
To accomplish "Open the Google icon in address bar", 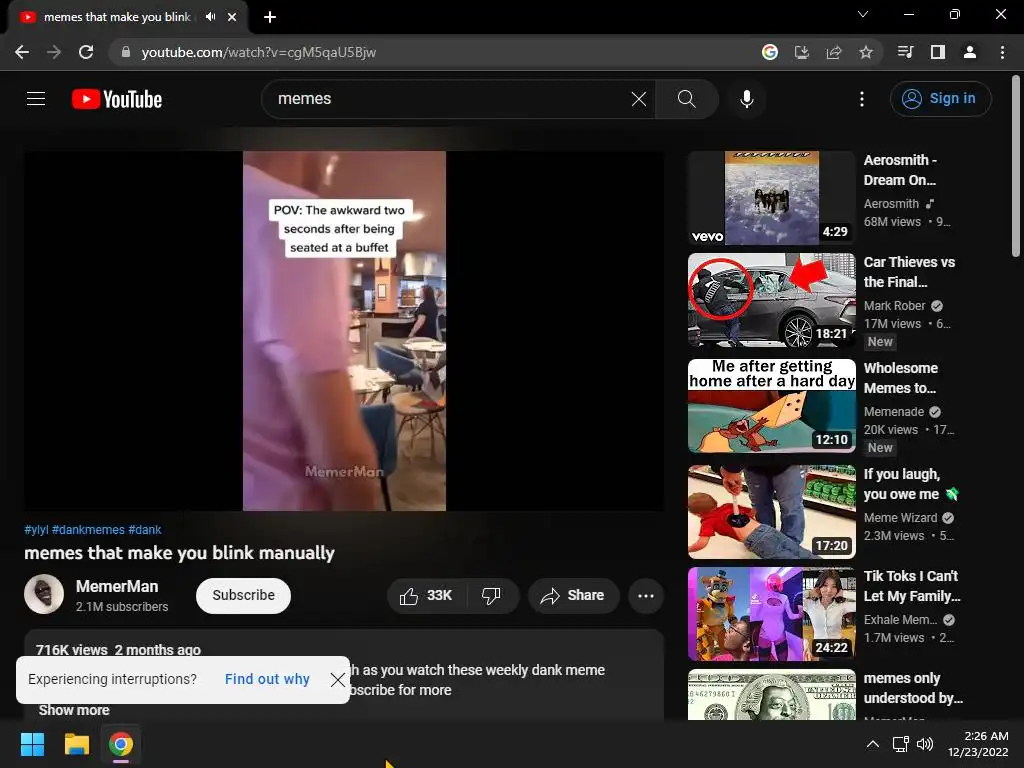I will click(770, 52).
